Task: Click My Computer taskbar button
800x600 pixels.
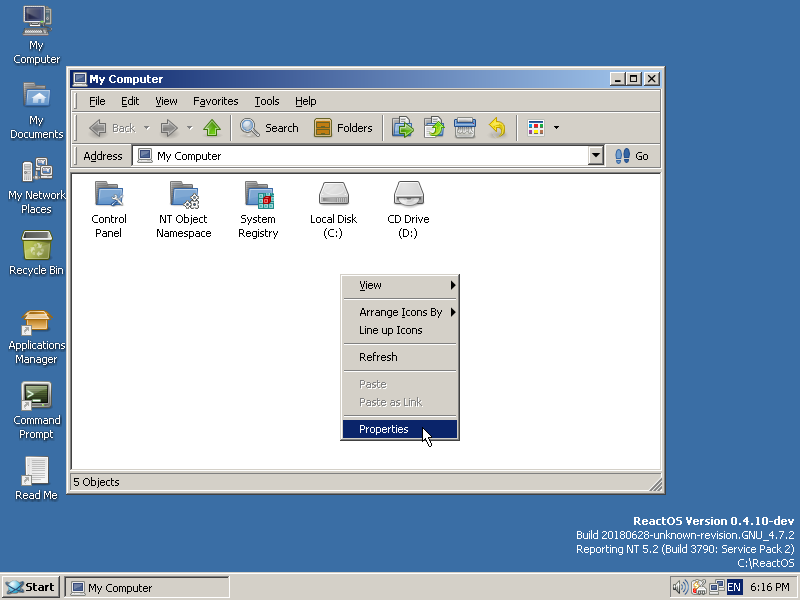Action: click(147, 588)
